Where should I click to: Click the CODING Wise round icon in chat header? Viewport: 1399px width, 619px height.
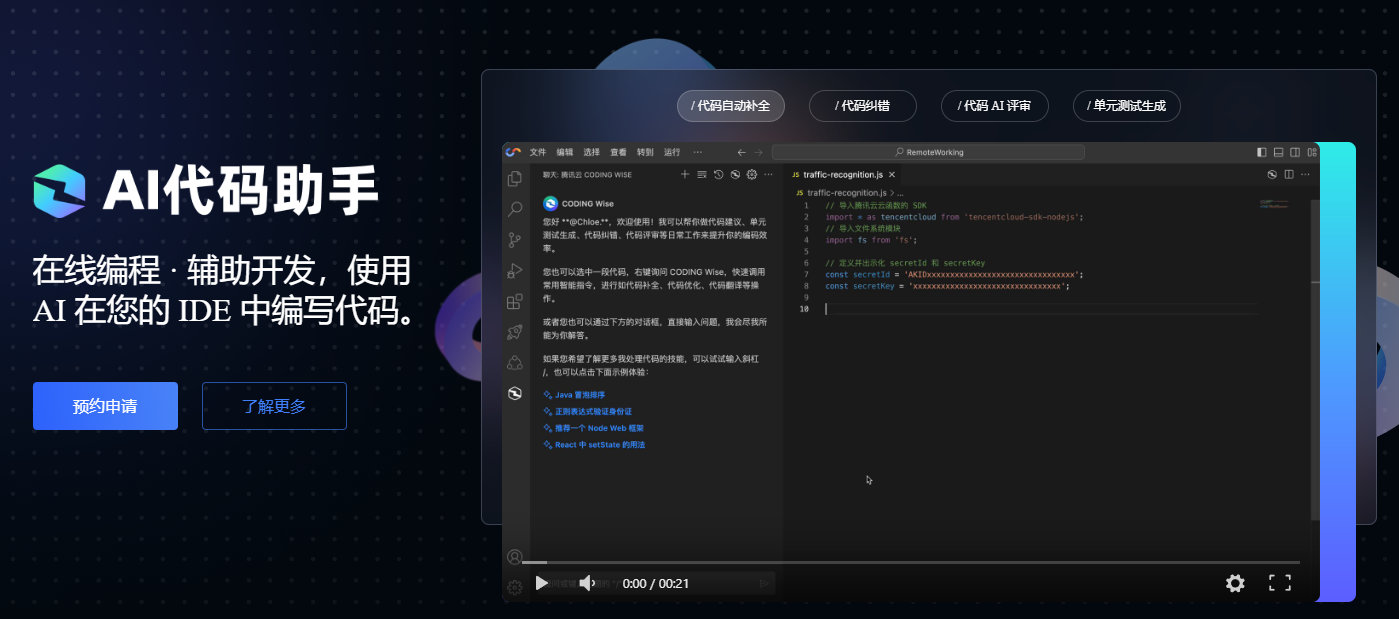[x=735, y=174]
